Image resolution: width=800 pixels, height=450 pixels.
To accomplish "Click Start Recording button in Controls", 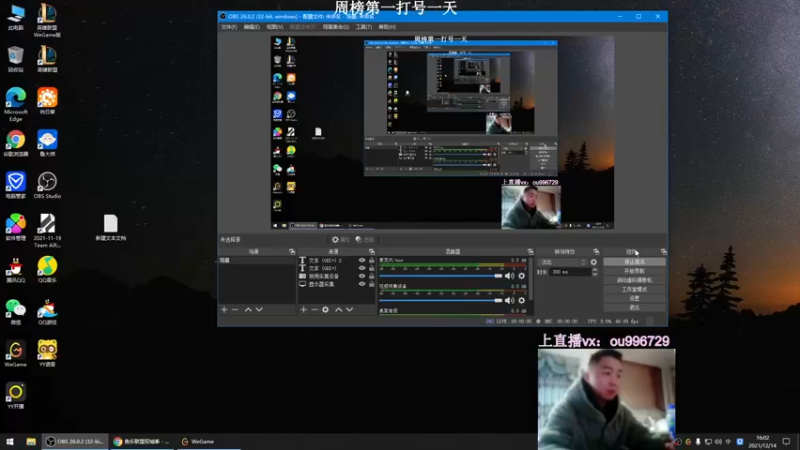I will click(x=634, y=271).
